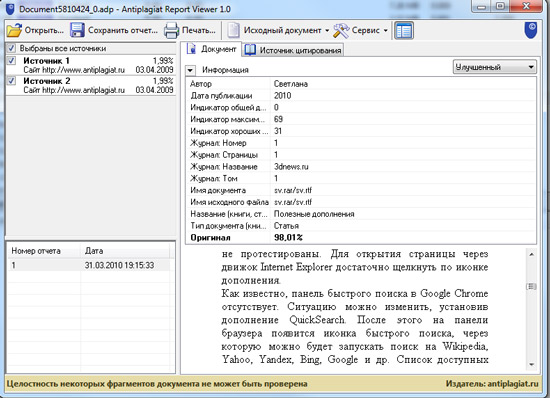
Task: Click the blue shield logo in toolbar
Action: [x=531, y=30]
